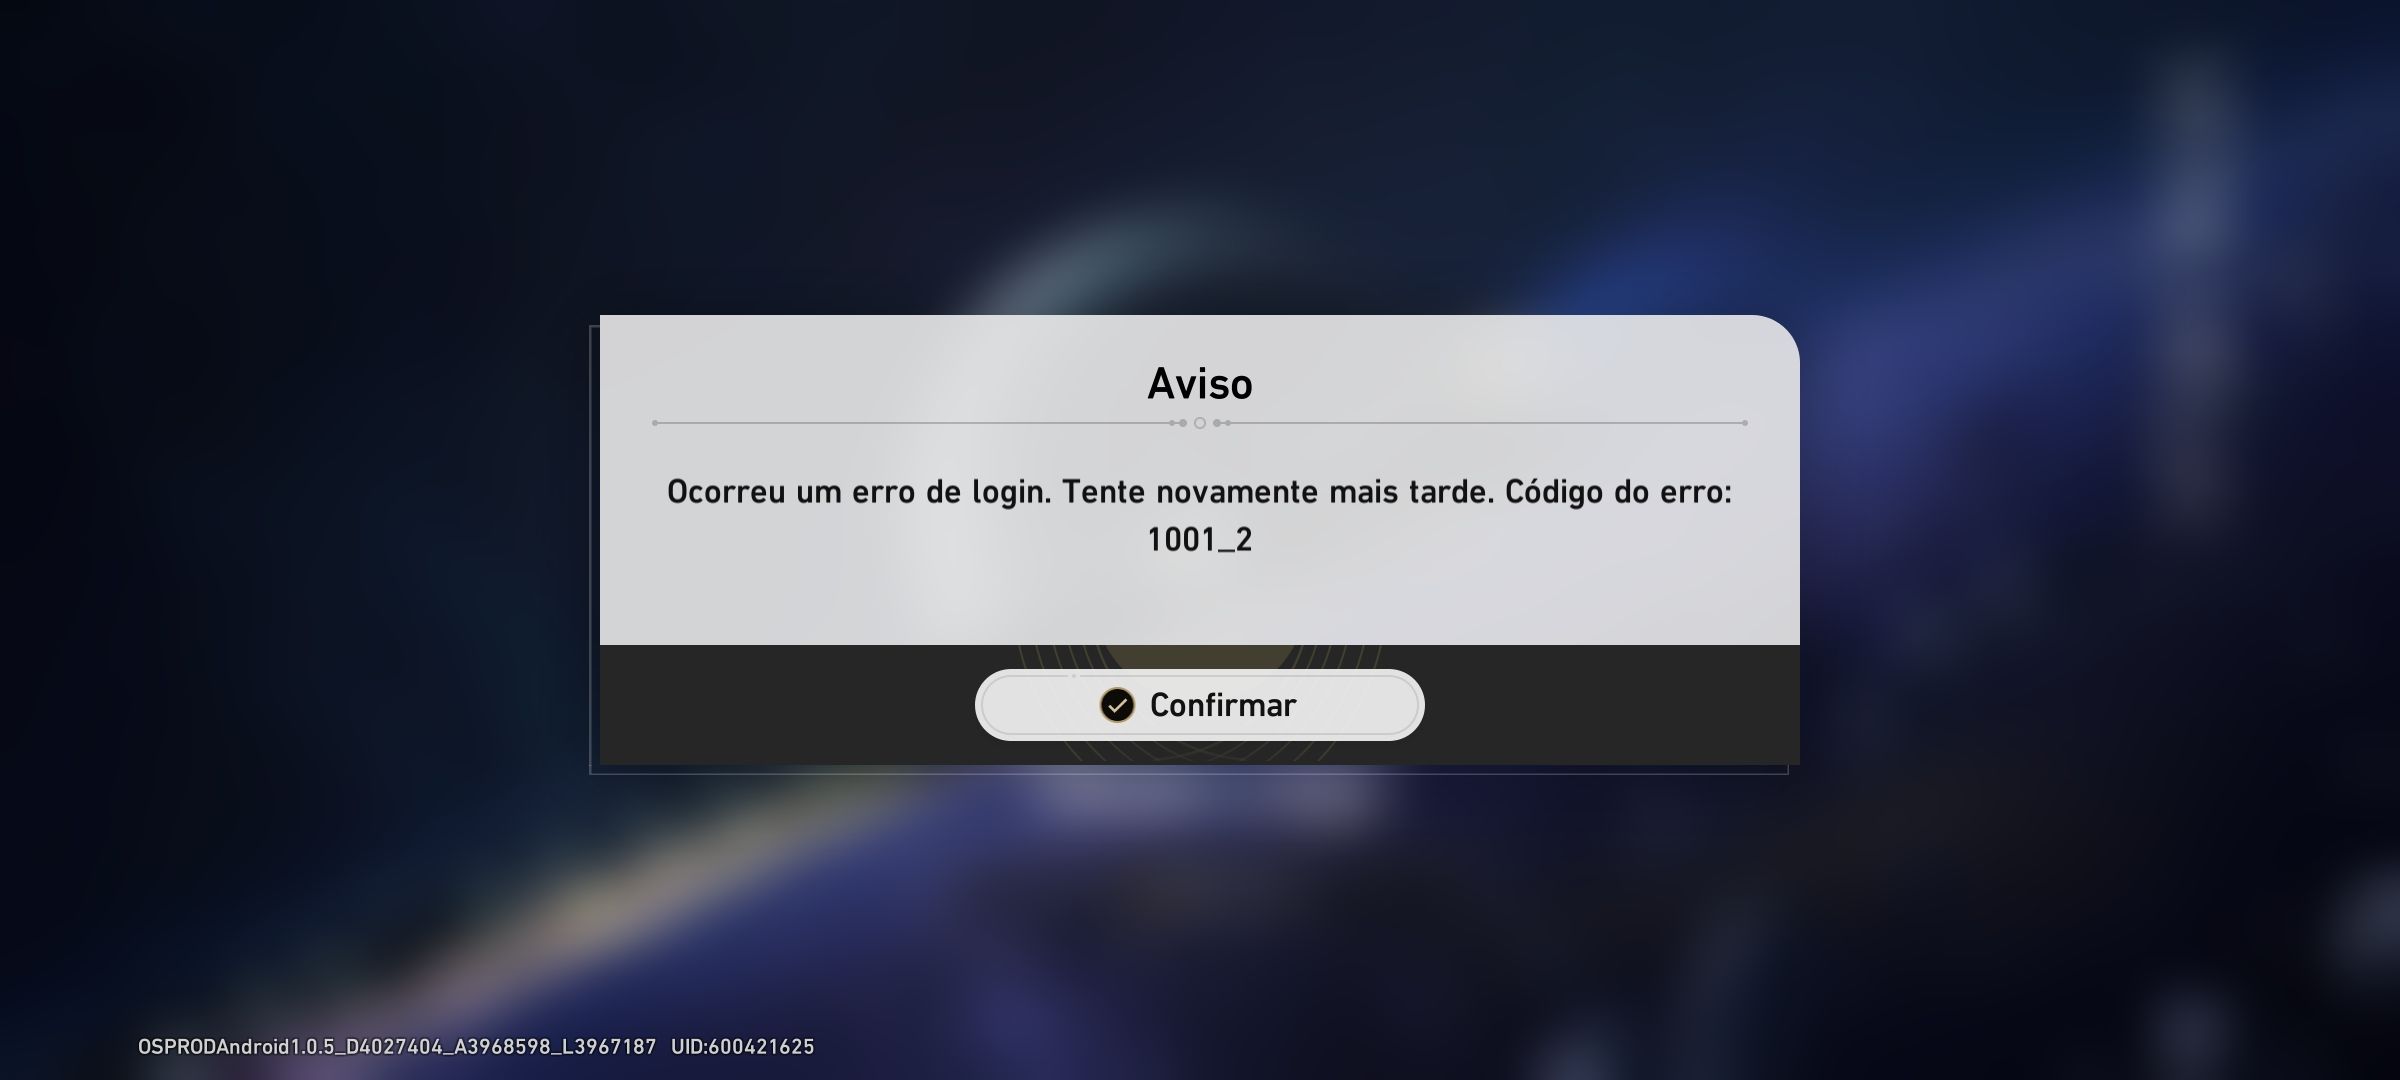Click the right end dot of title divider

click(1745, 423)
